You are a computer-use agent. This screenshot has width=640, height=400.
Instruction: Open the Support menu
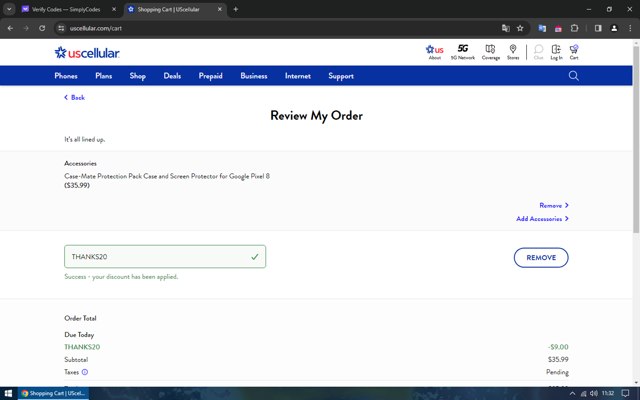point(341,76)
